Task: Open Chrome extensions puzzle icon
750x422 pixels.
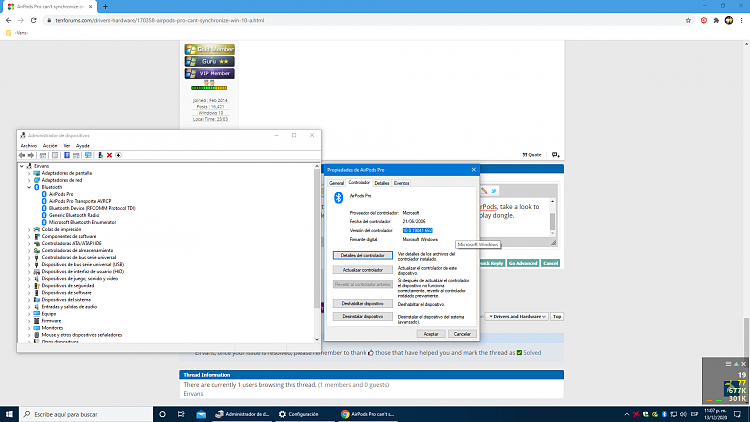Action: click(716, 20)
